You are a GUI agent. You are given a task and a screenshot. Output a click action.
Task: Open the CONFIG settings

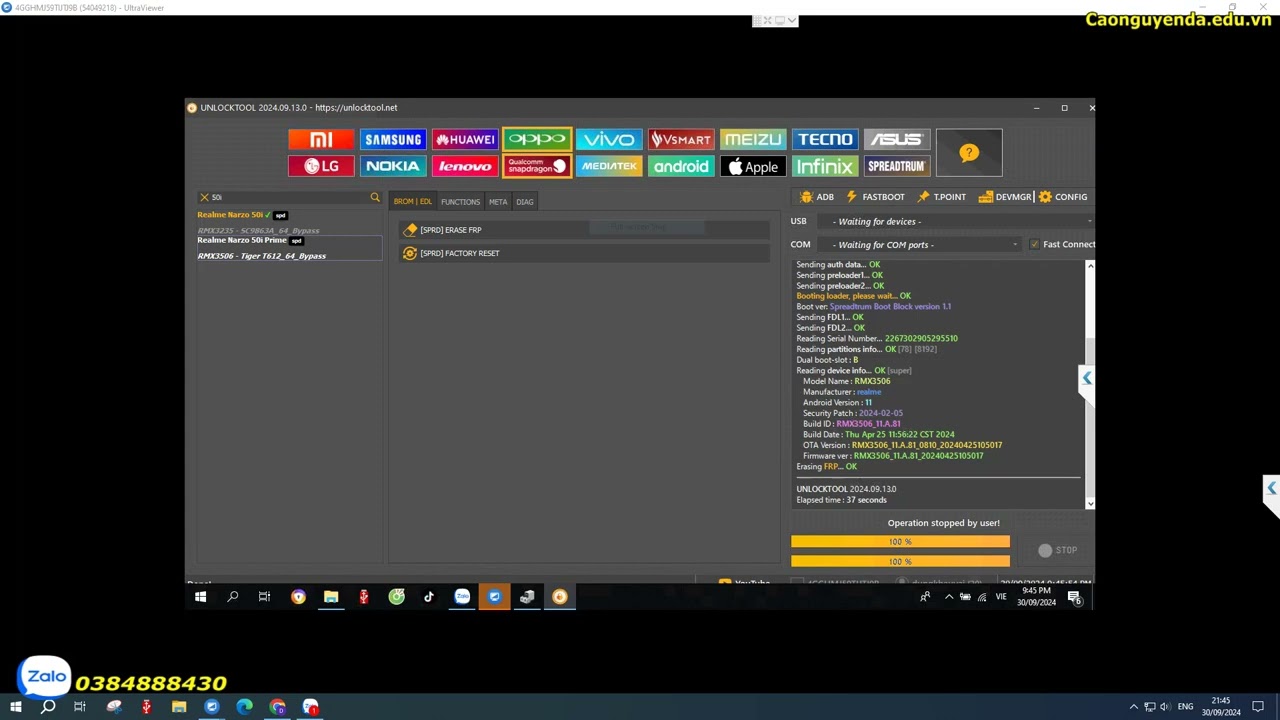[x=1063, y=197]
